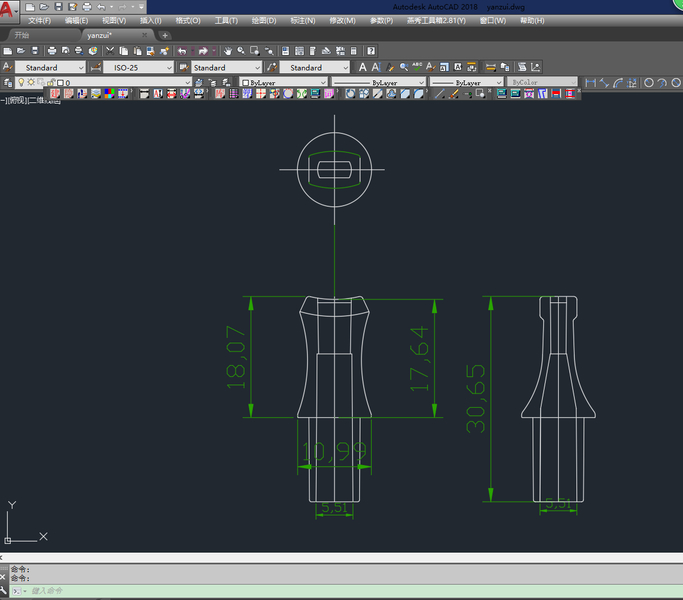The height and width of the screenshot is (600, 683).
Task: Switch to the 开始 tab
Action: point(22,35)
